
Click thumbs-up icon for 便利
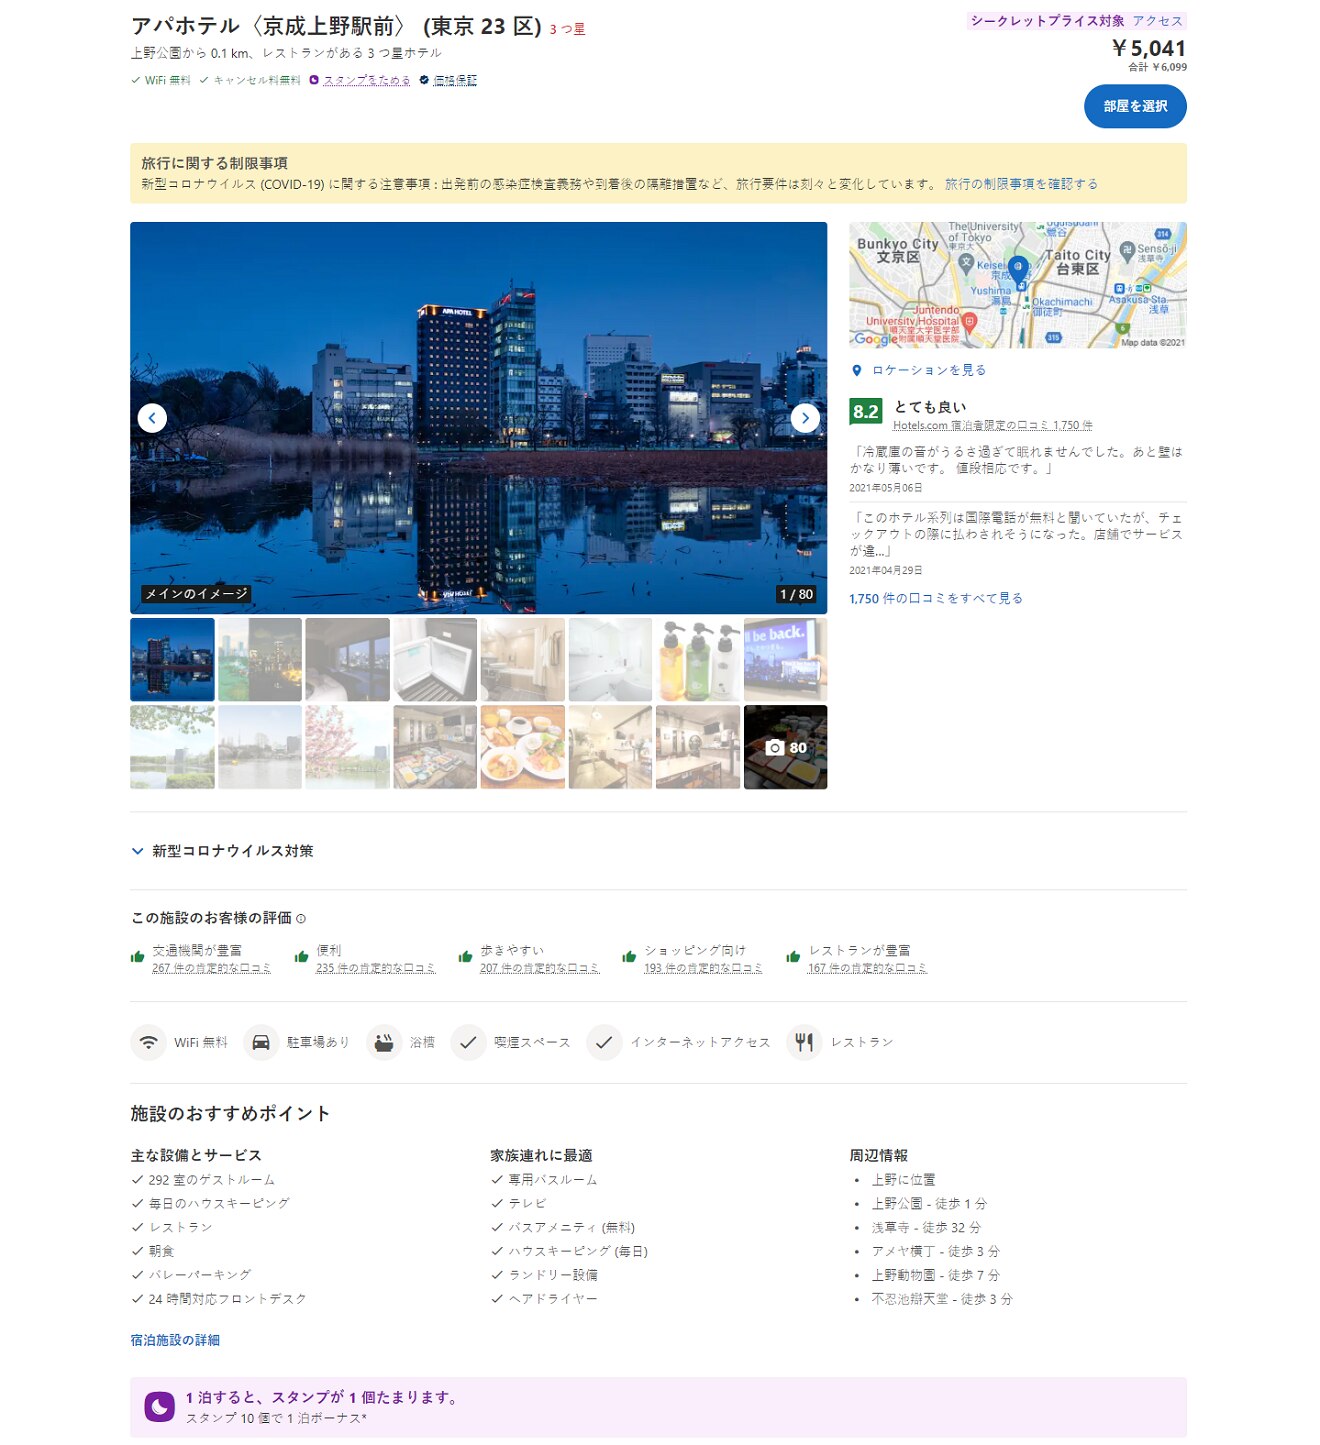[301, 957]
